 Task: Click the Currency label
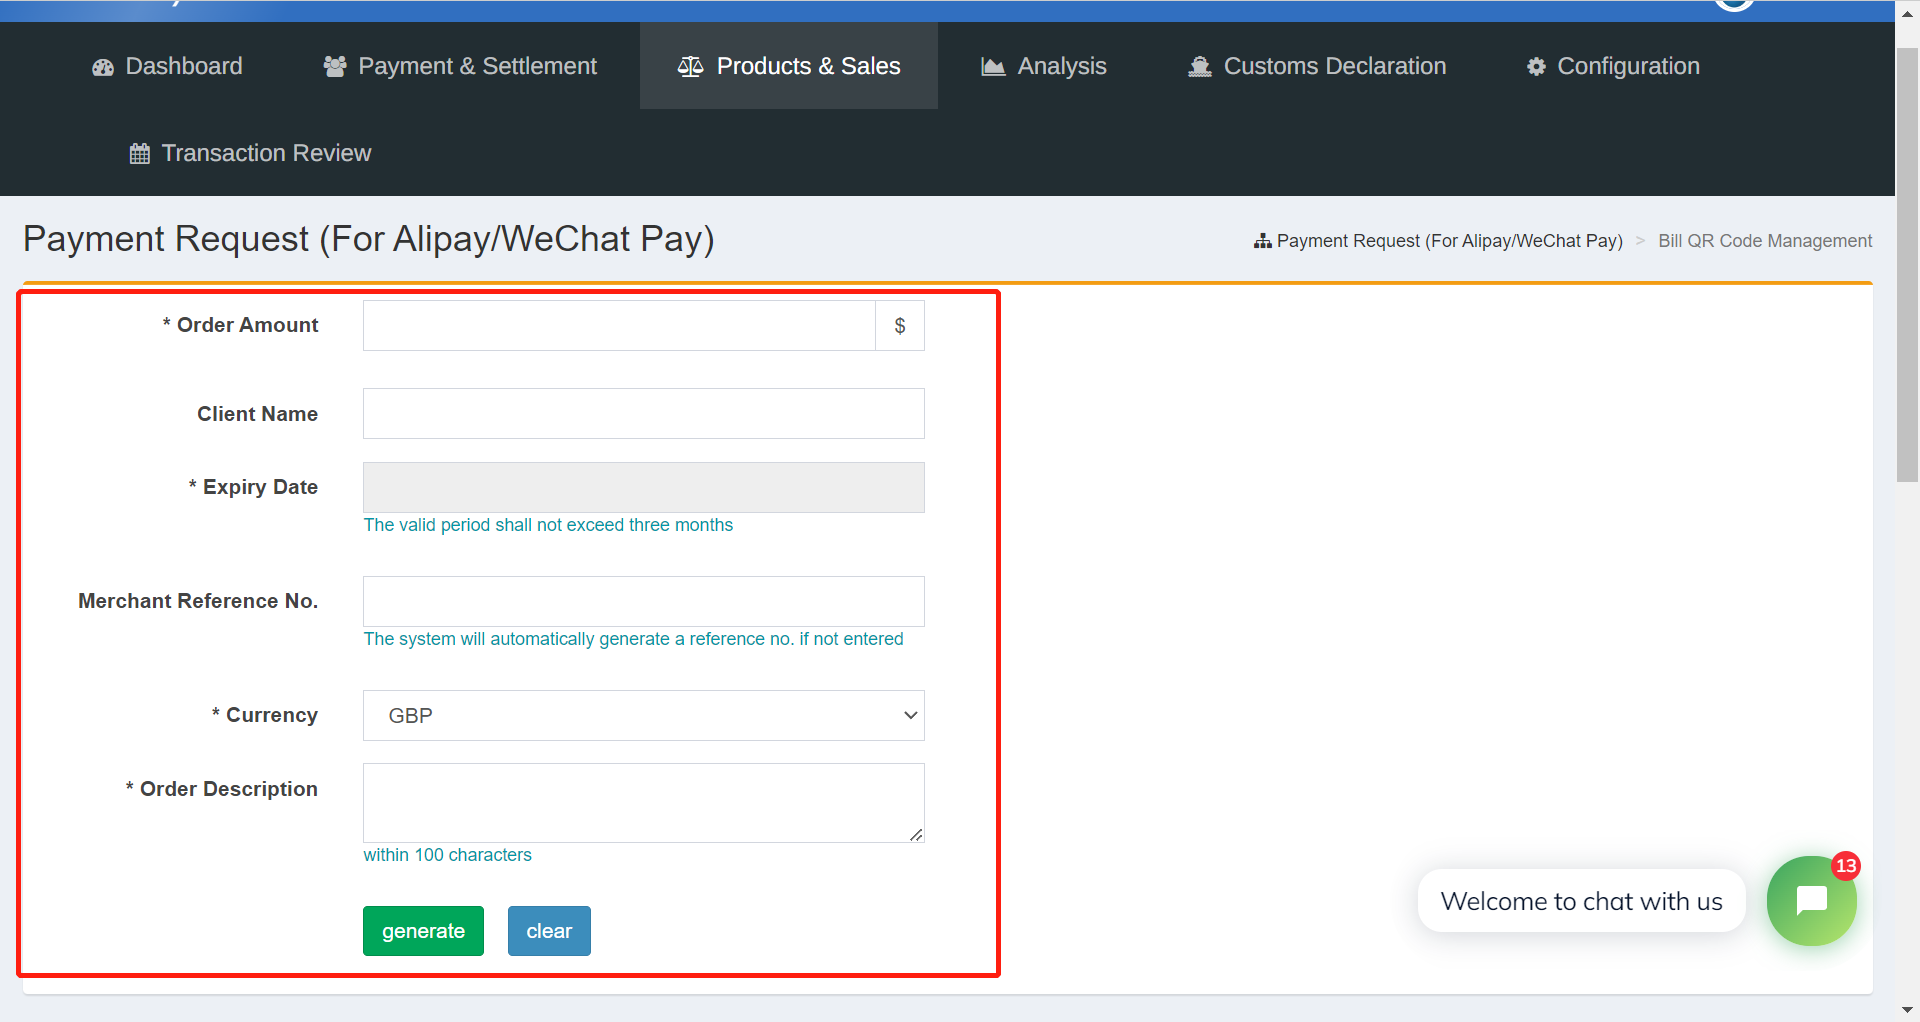[x=265, y=715]
